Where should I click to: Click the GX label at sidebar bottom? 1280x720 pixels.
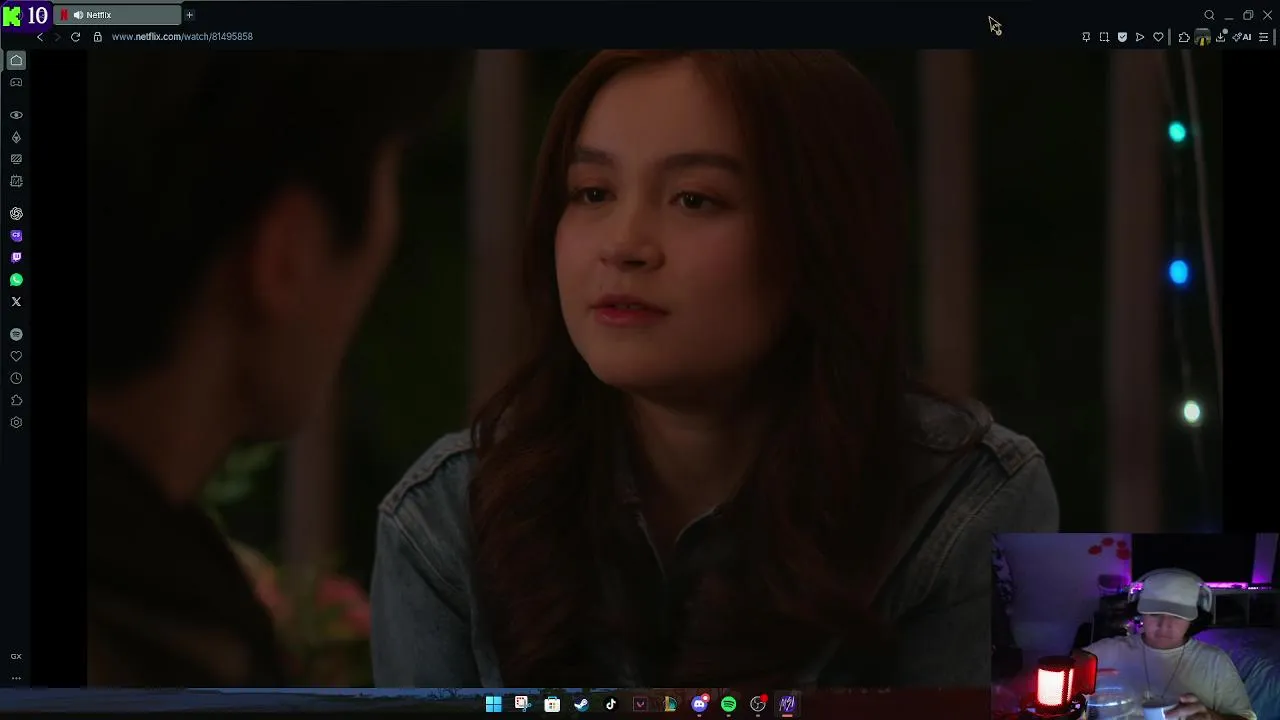[16, 656]
